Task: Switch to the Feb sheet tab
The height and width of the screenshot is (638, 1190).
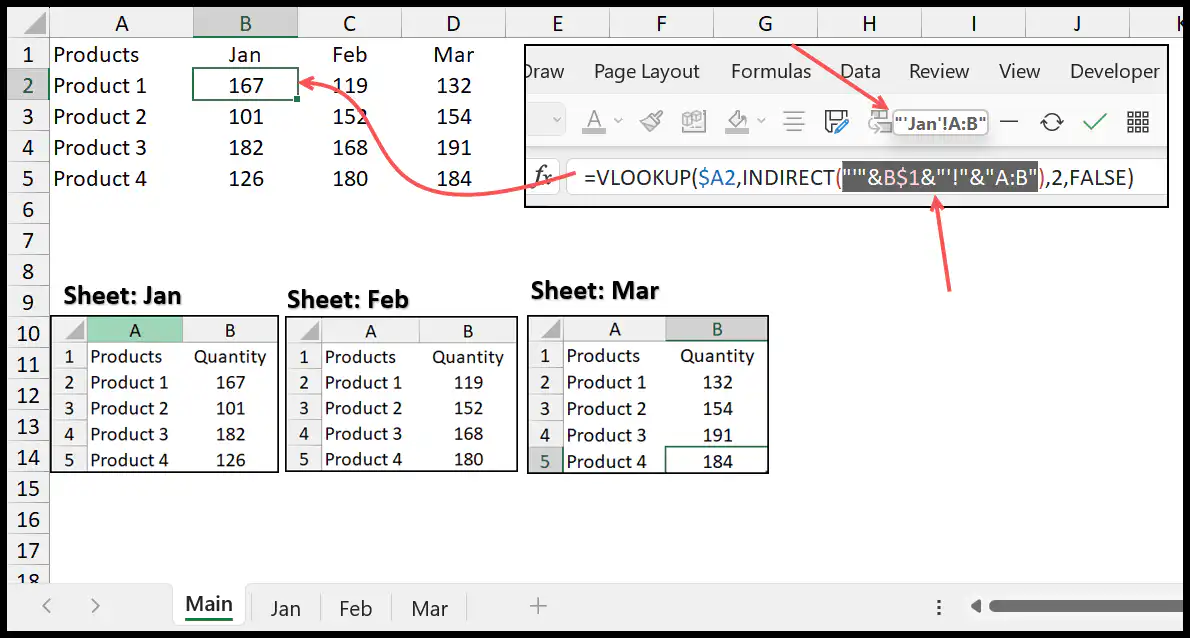Action: tap(355, 608)
